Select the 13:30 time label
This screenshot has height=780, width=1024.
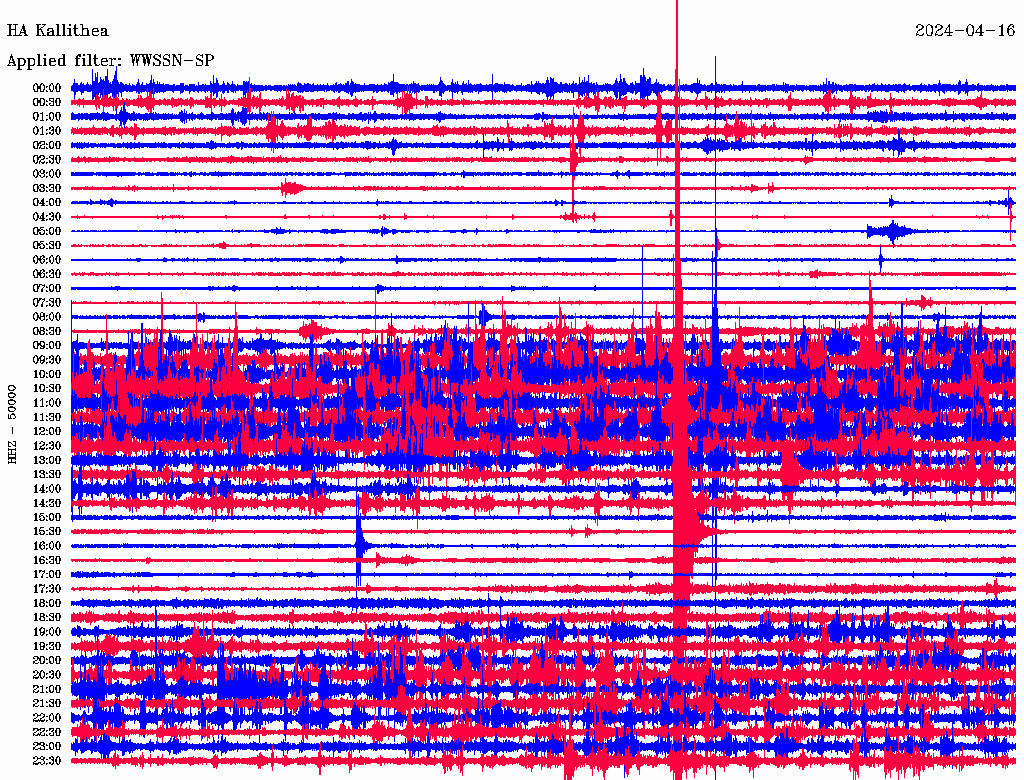point(47,475)
